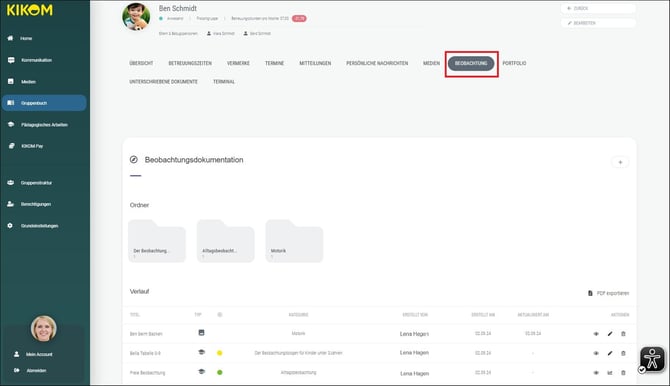
Task: Edit the 'Beller Tabelle' entry with pencil icon
Action: 610,354
